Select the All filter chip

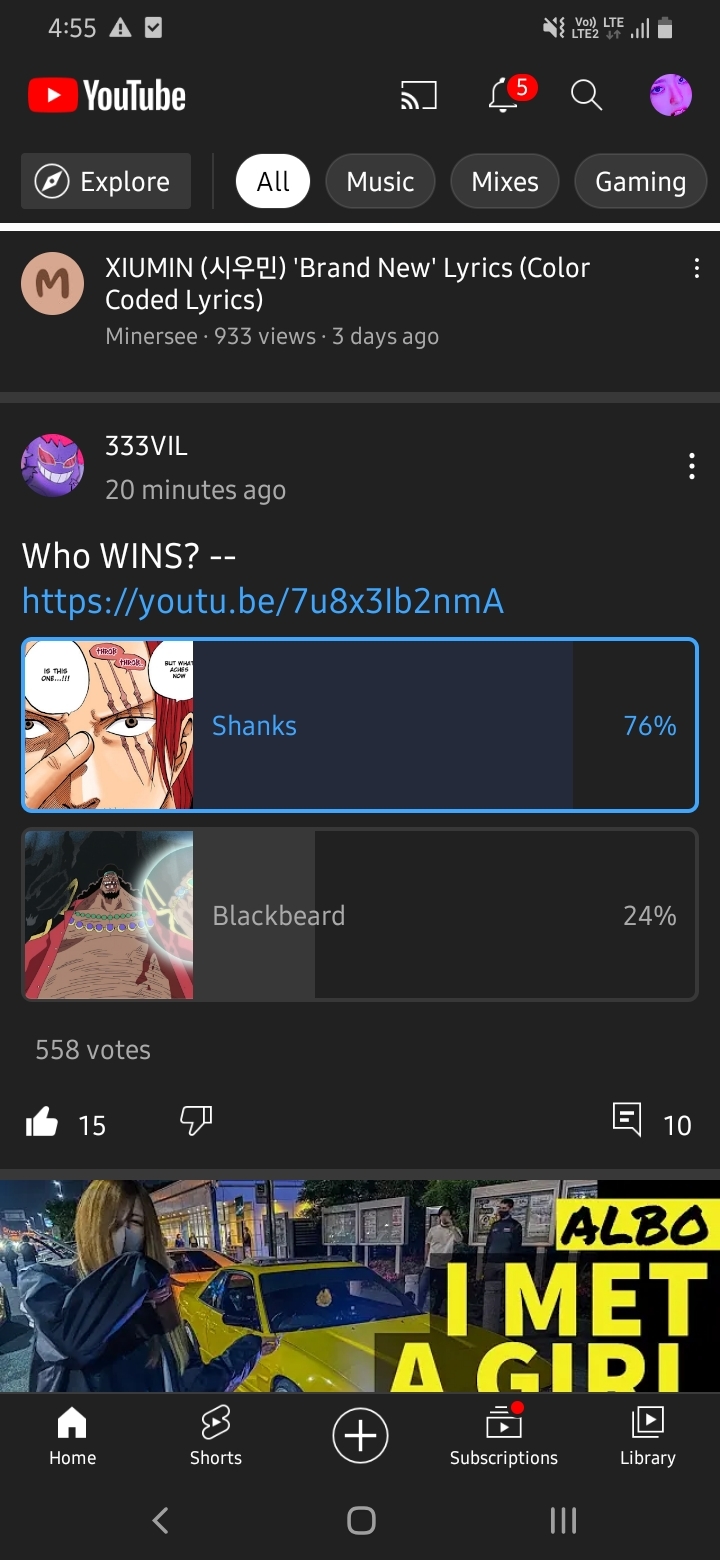[273, 181]
